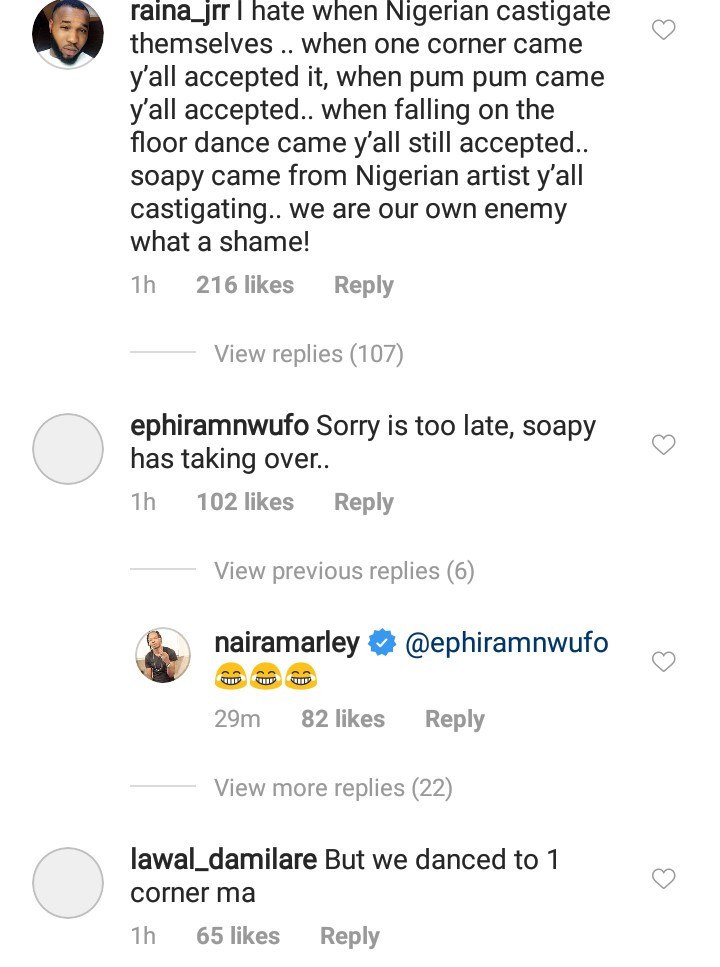This screenshot has height=967, width=720.
Task: View the 102 likes list
Action: [245, 502]
